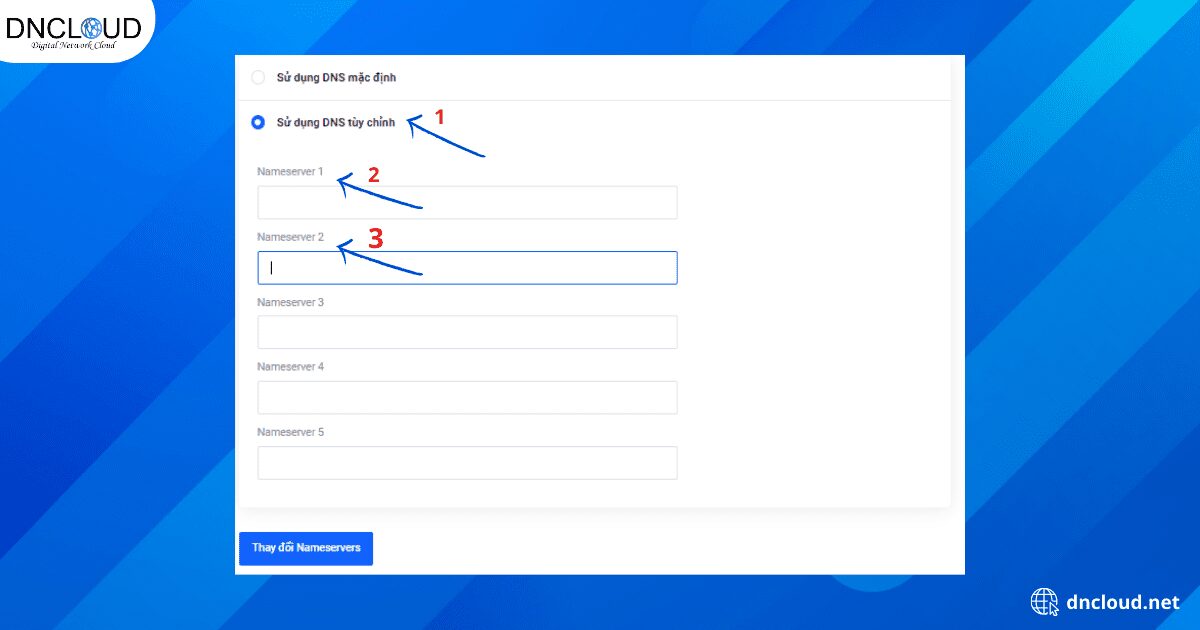Click inside the Nameserver 5 input field
The image size is (1200, 630).
(467, 462)
